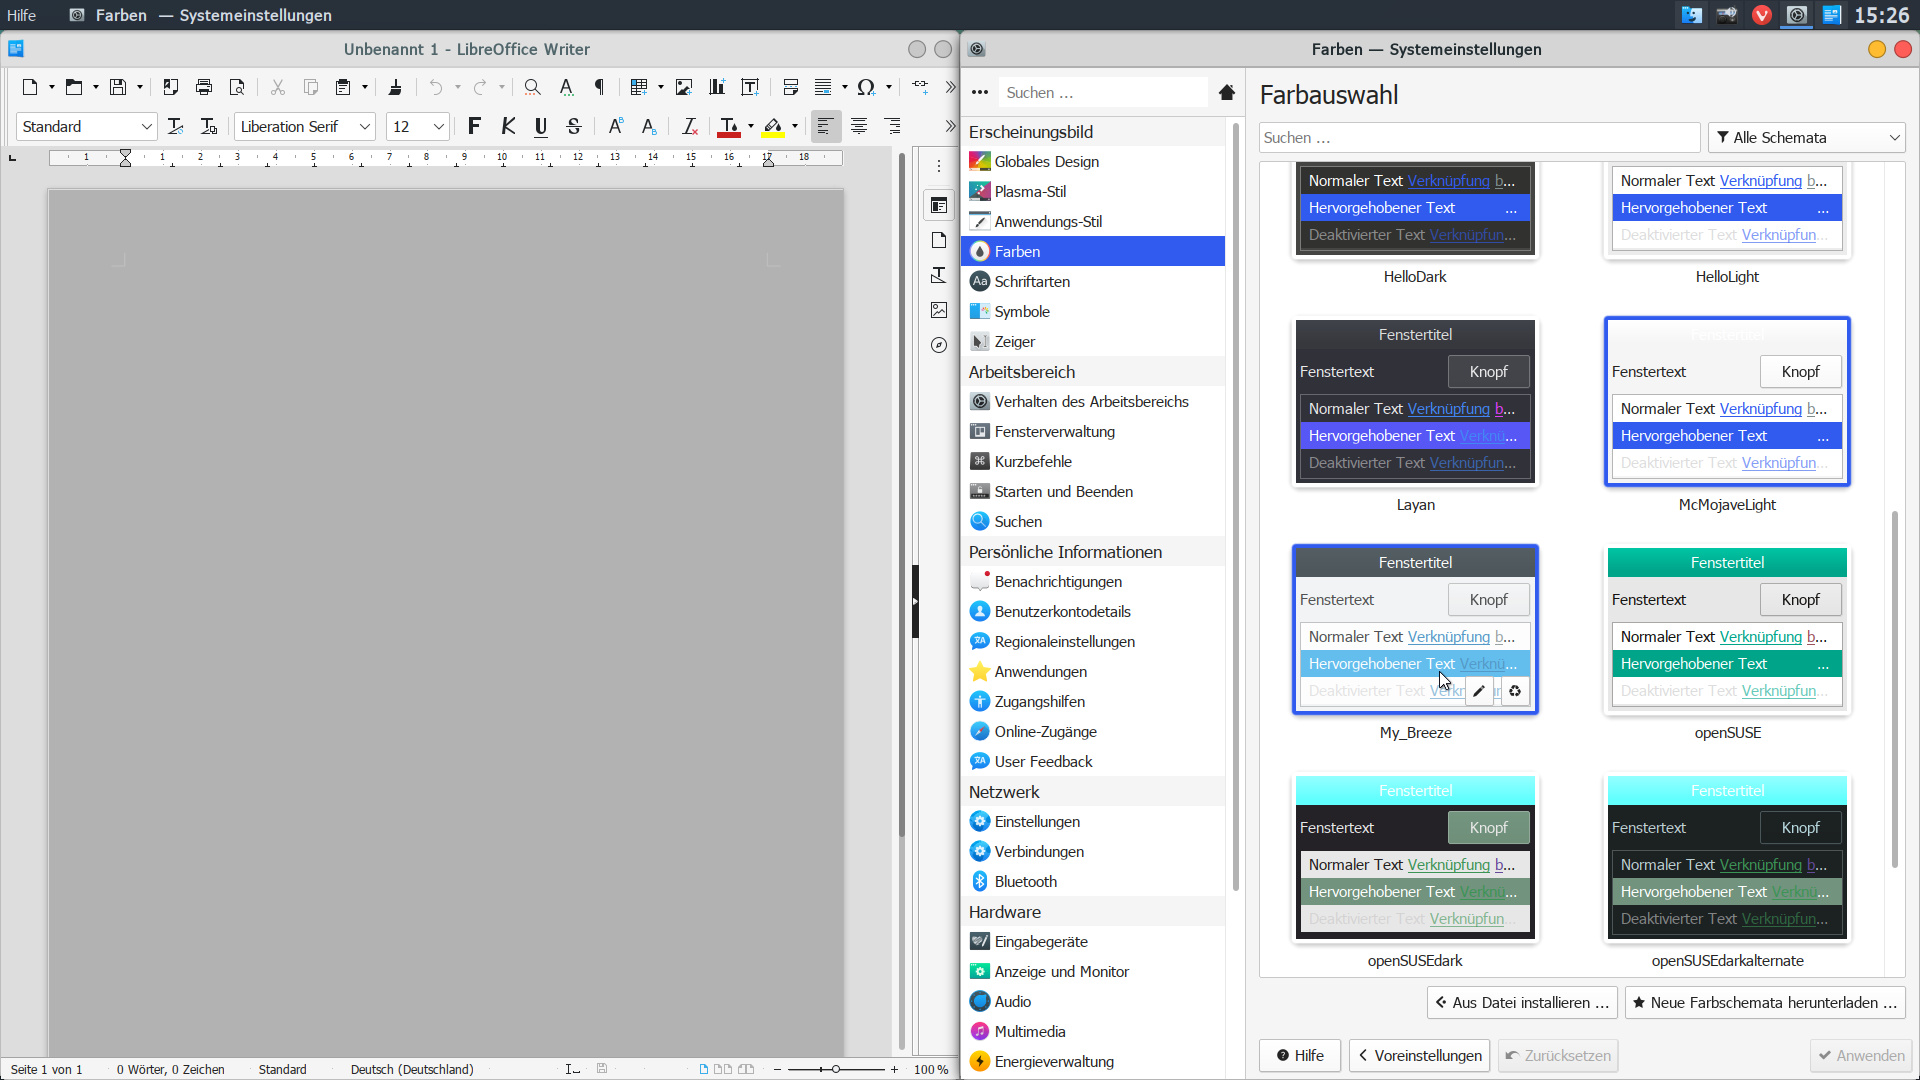This screenshot has width=1920, height=1080.
Task: Click the Hilfe button in Farben
Action: 1300,1055
